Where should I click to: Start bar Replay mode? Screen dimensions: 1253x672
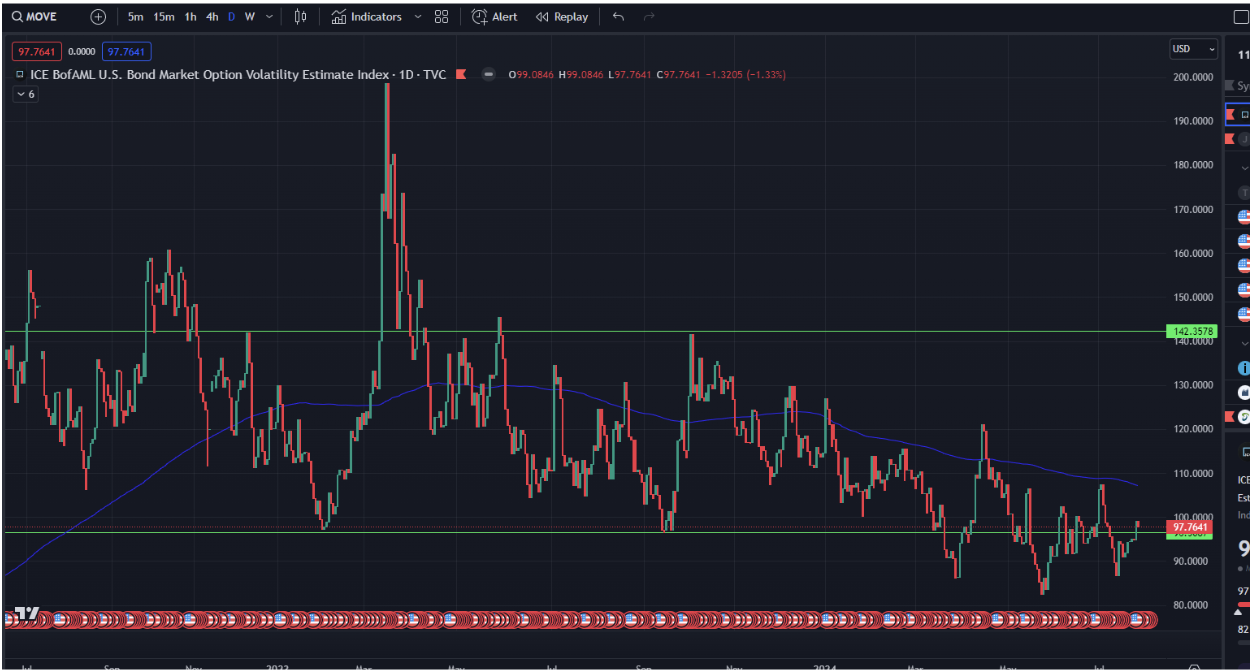[562, 17]
